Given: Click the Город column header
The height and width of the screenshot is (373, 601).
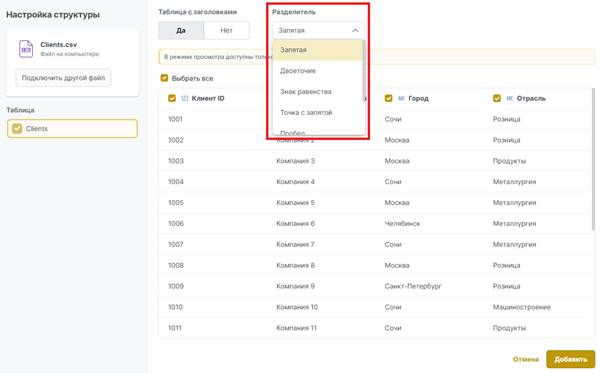Looking at the screenshot, I should (x=418, y=99).
